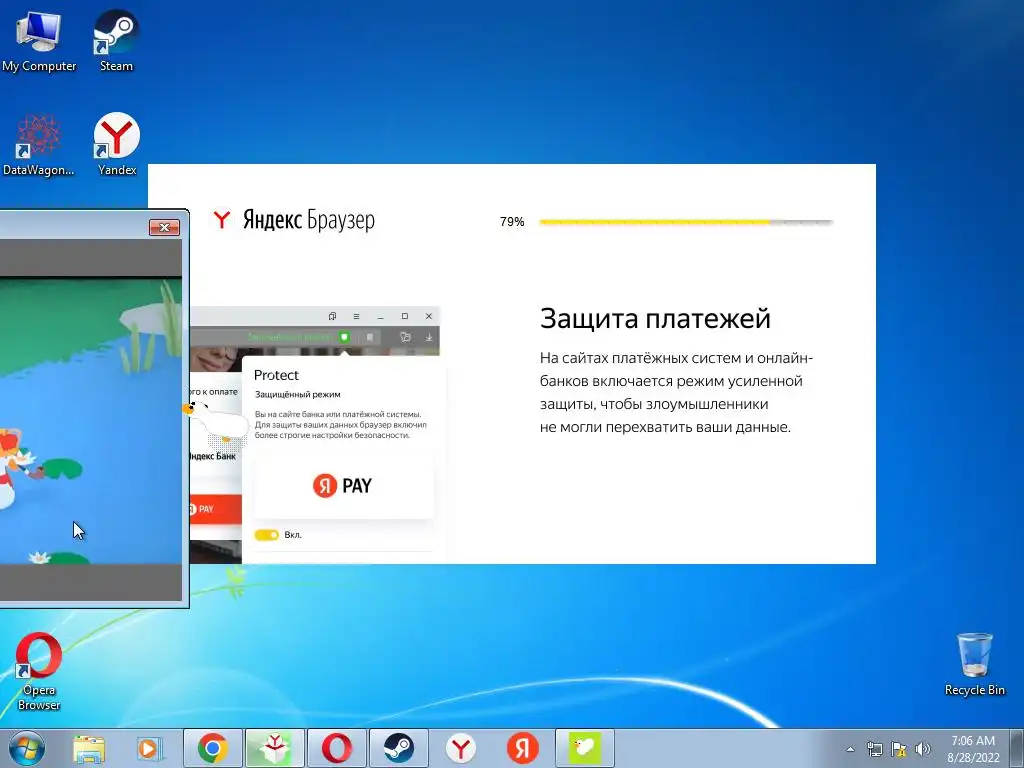
Task: Open the network tray icon
Action: (x=874, y=749)
